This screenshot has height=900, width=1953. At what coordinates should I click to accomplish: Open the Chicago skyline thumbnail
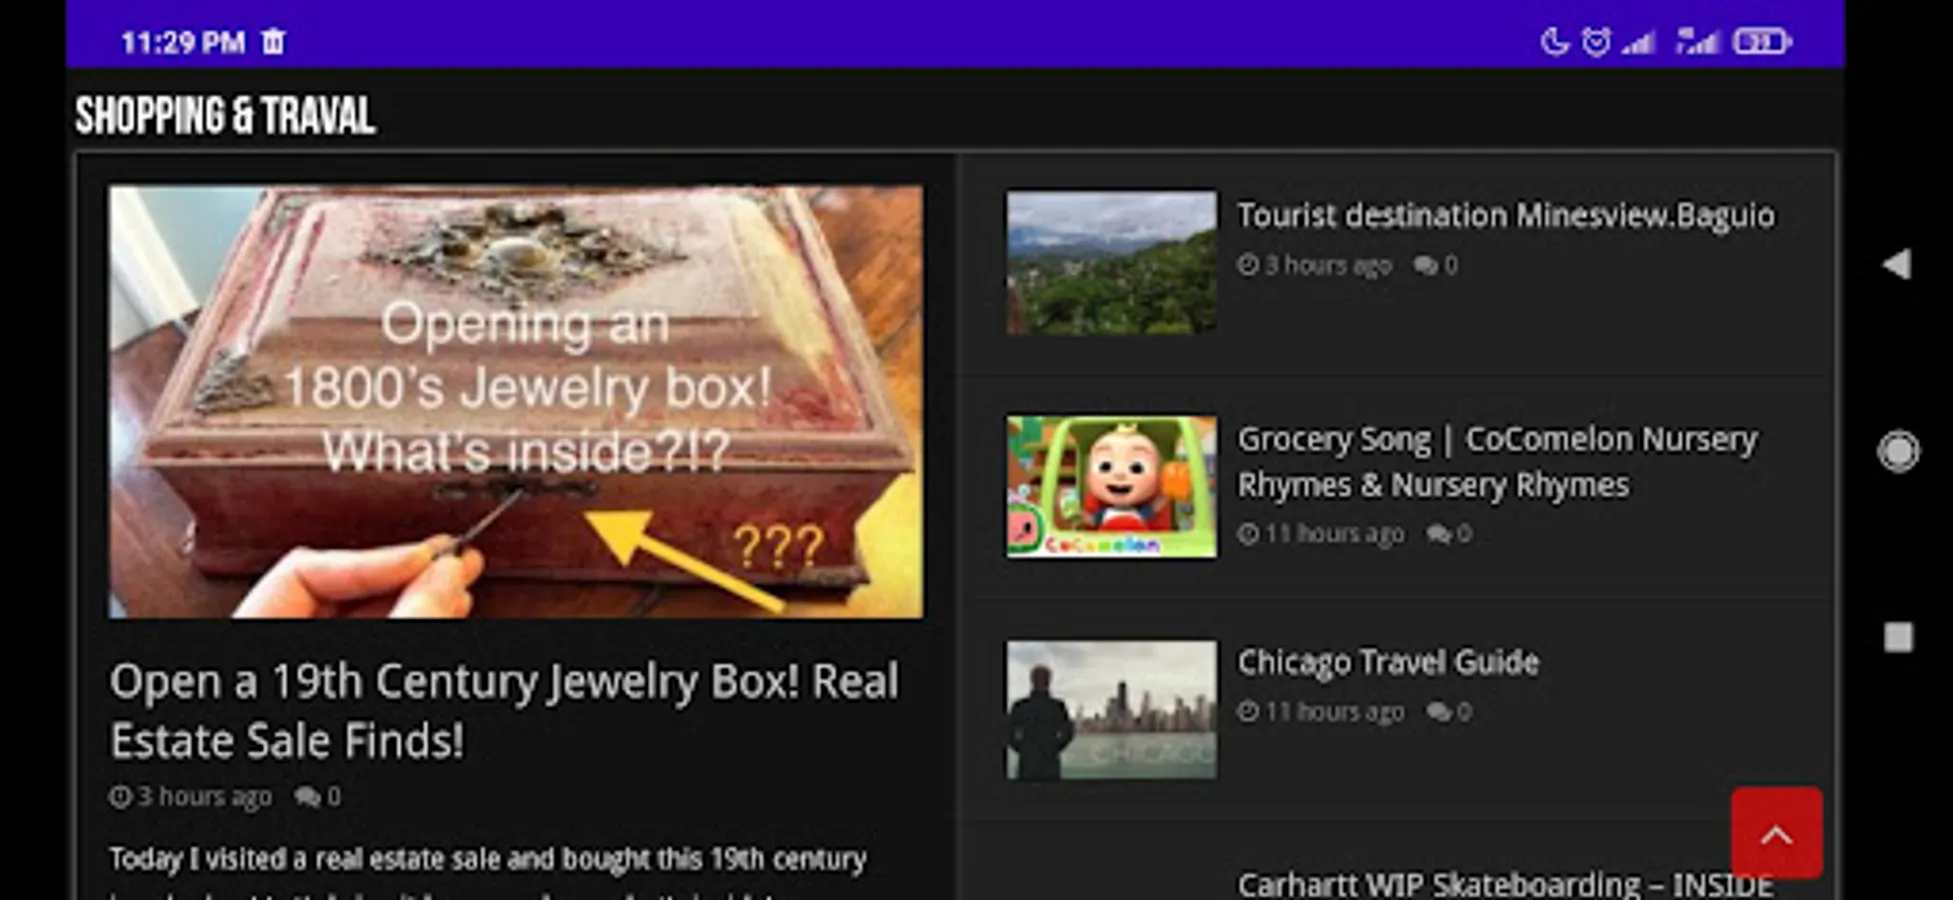coord(1112,710)
